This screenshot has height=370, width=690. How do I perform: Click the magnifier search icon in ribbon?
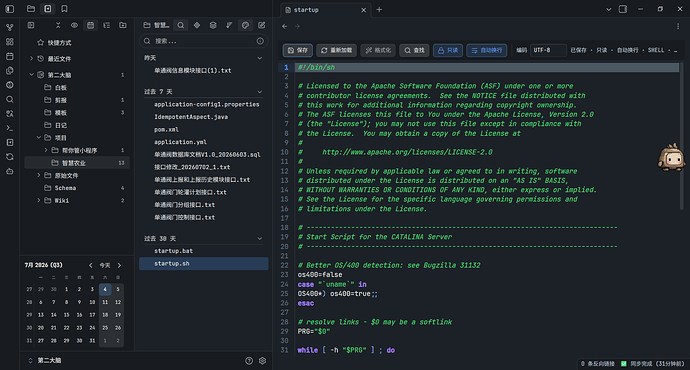10,99
